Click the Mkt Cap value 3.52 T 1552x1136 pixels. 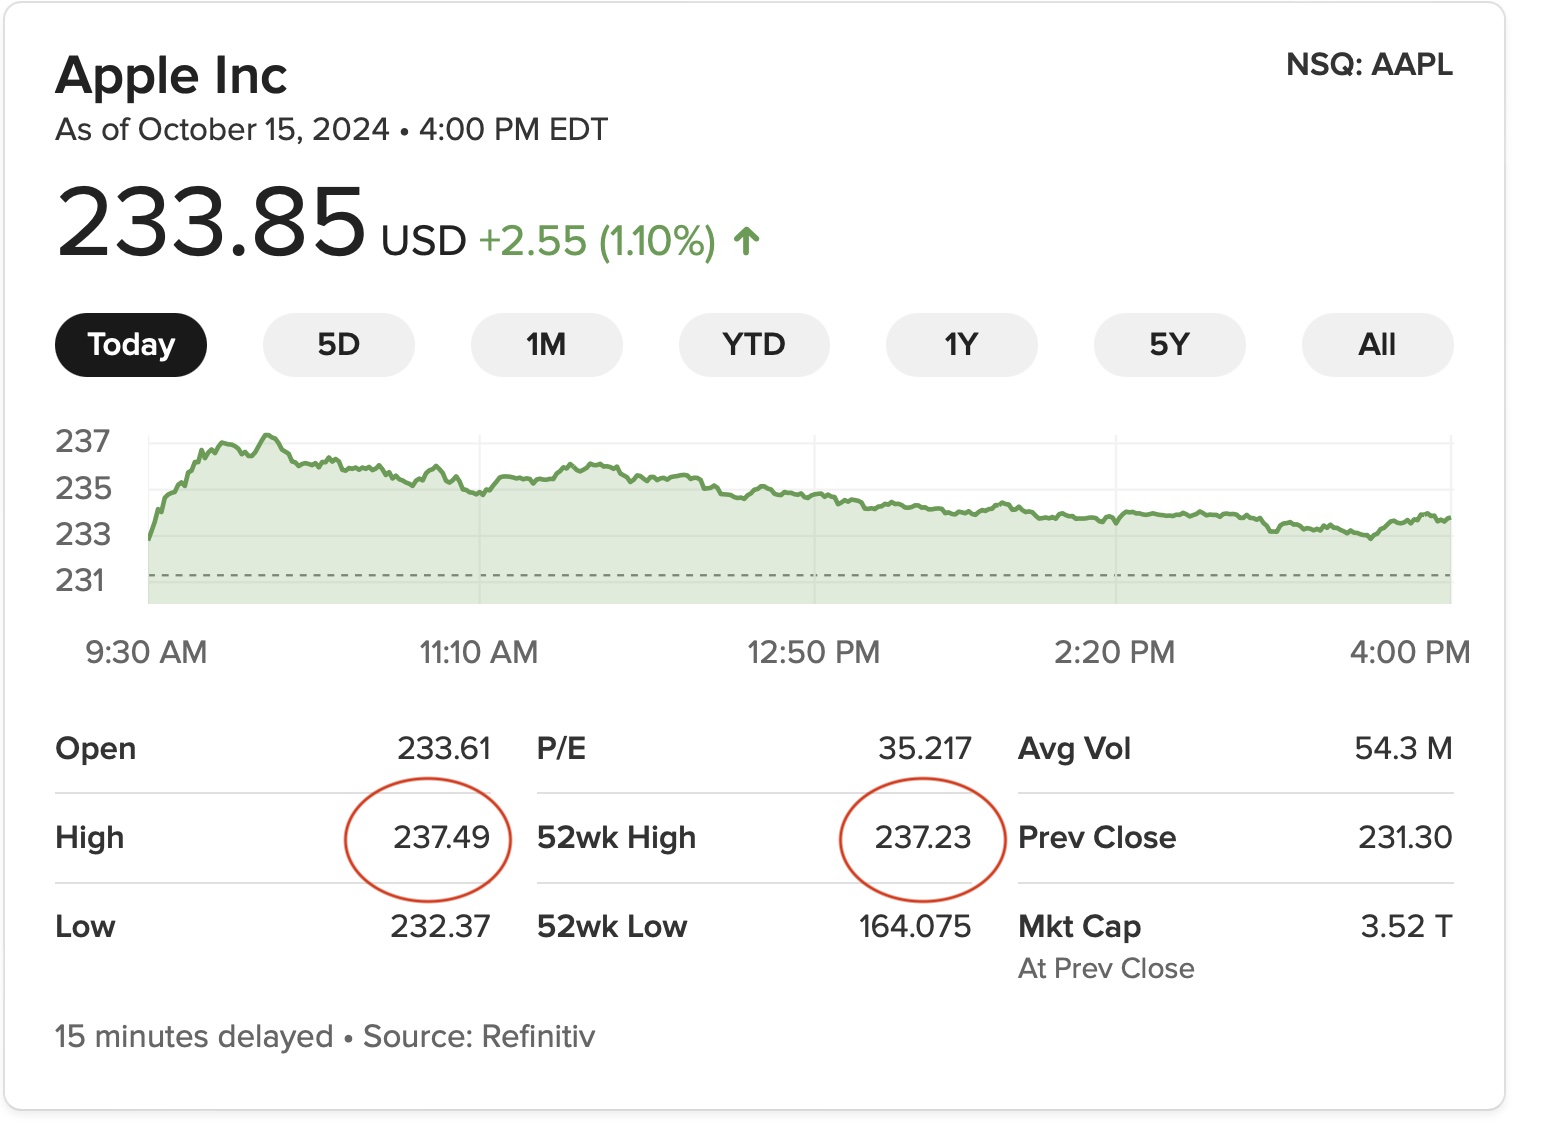[x=1405, y=926]
